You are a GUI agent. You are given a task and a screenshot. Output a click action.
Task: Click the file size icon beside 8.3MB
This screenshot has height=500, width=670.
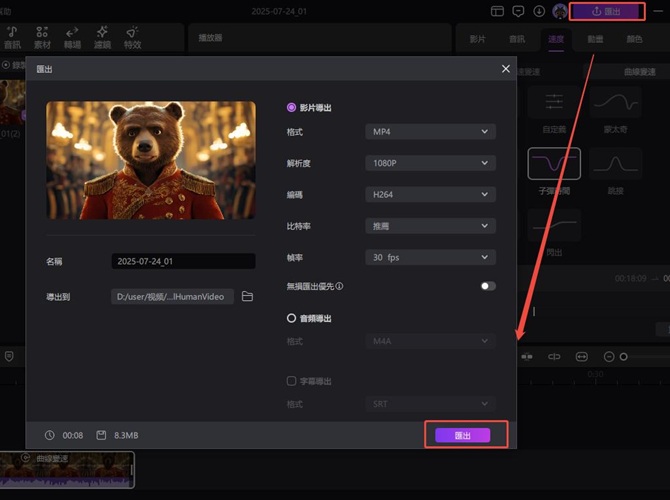coord(101,435)
